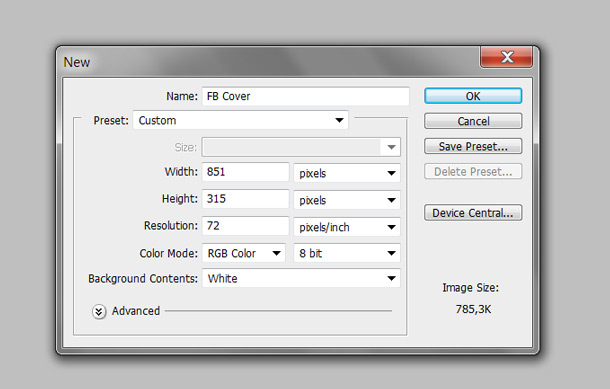This screenshot has width=610, height=389.
Task: Open Background Contents dropdown showing White
Action: [x=301, y=278]
